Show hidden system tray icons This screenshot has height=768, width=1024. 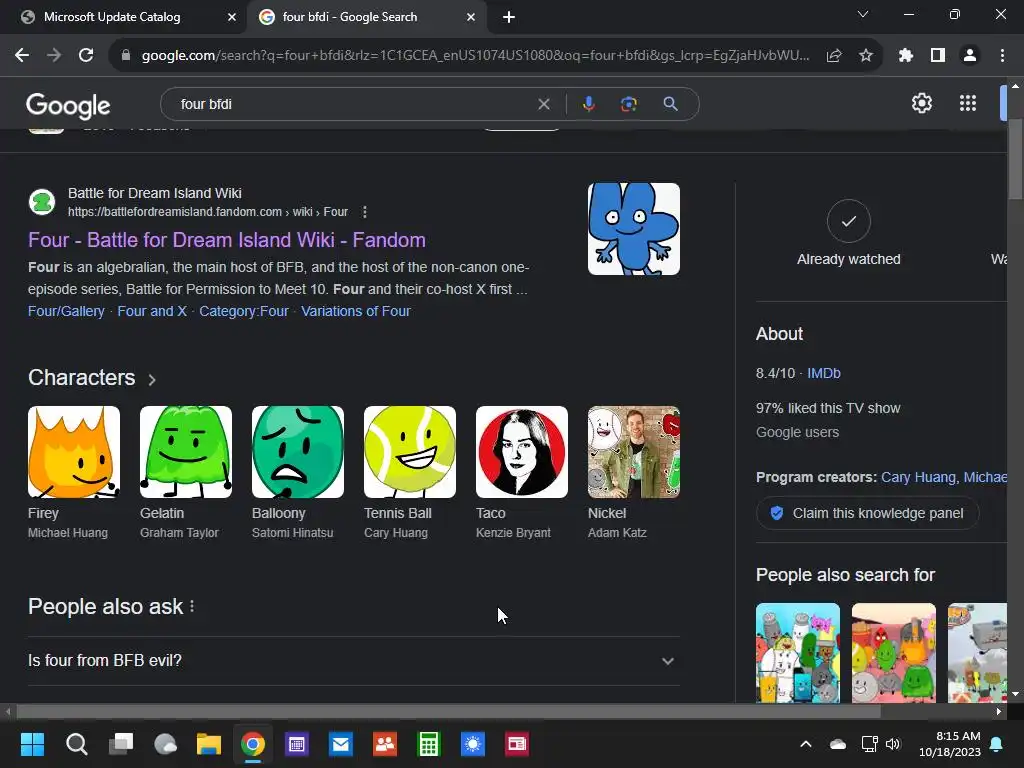(x=806, y=744)
